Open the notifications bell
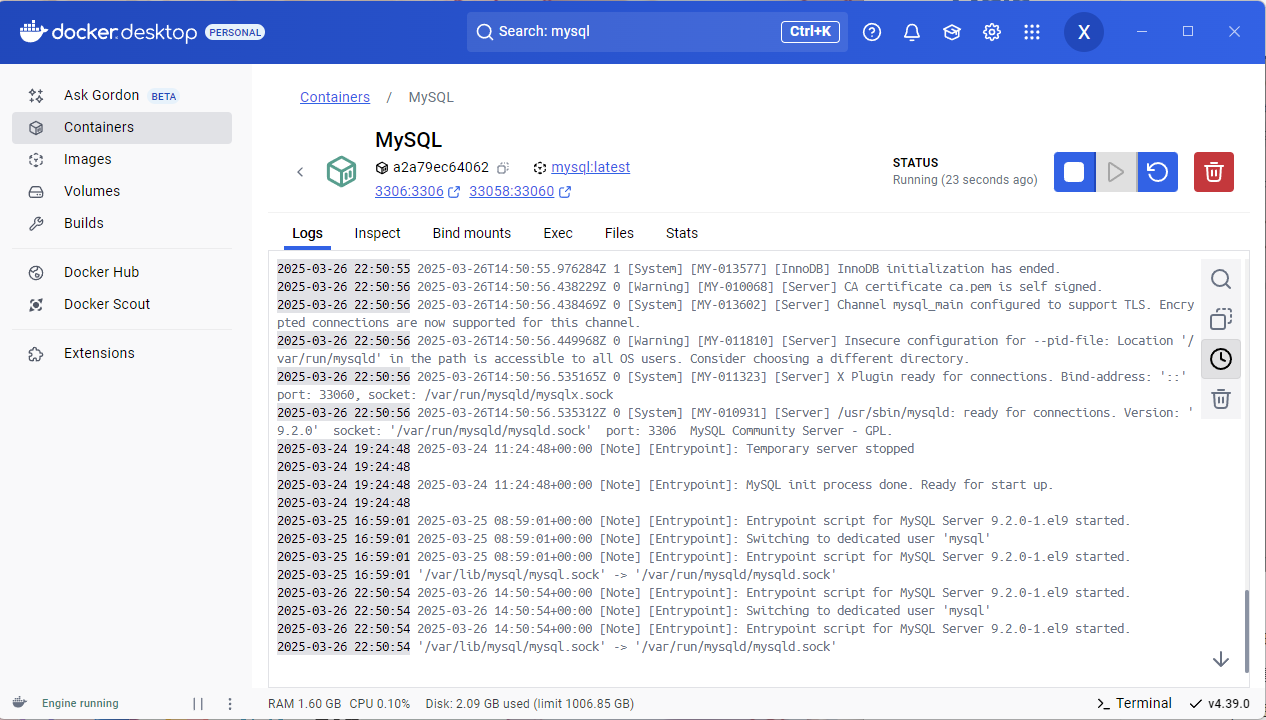This screenshot has height=720, width=1266. coord(911,31)
